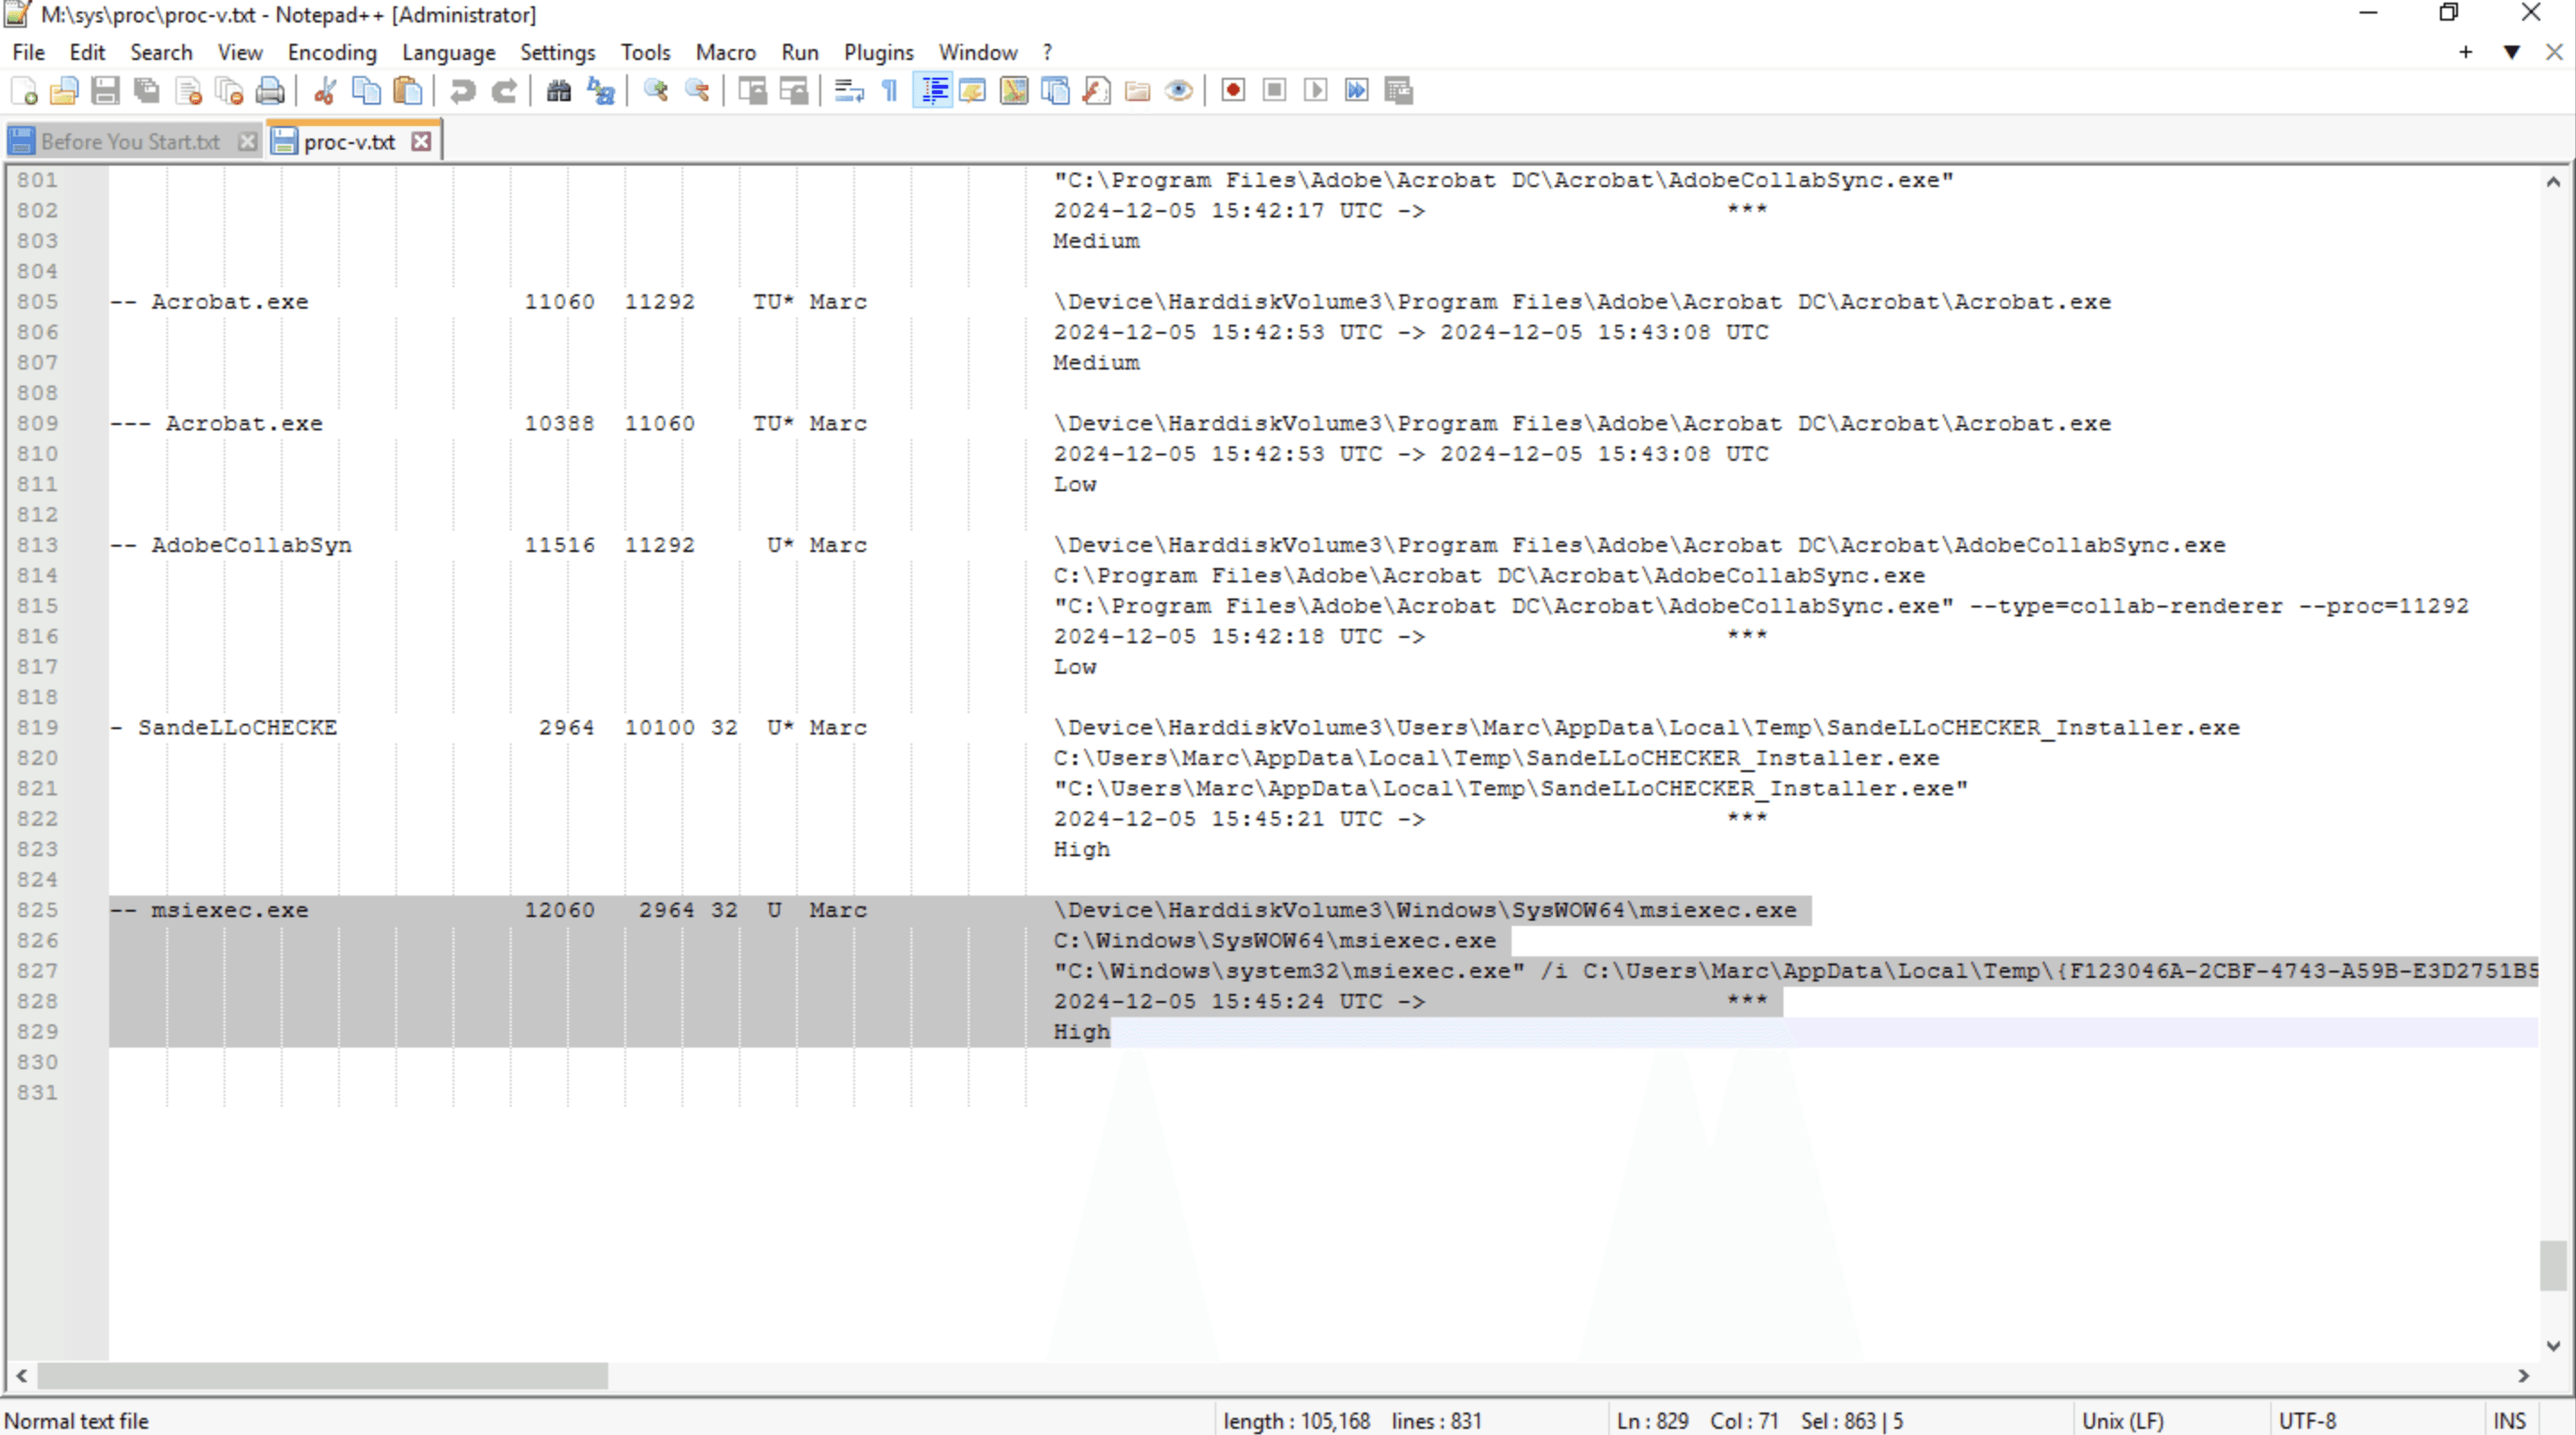
Task: Open the View menu
Action: coord(240,52)
